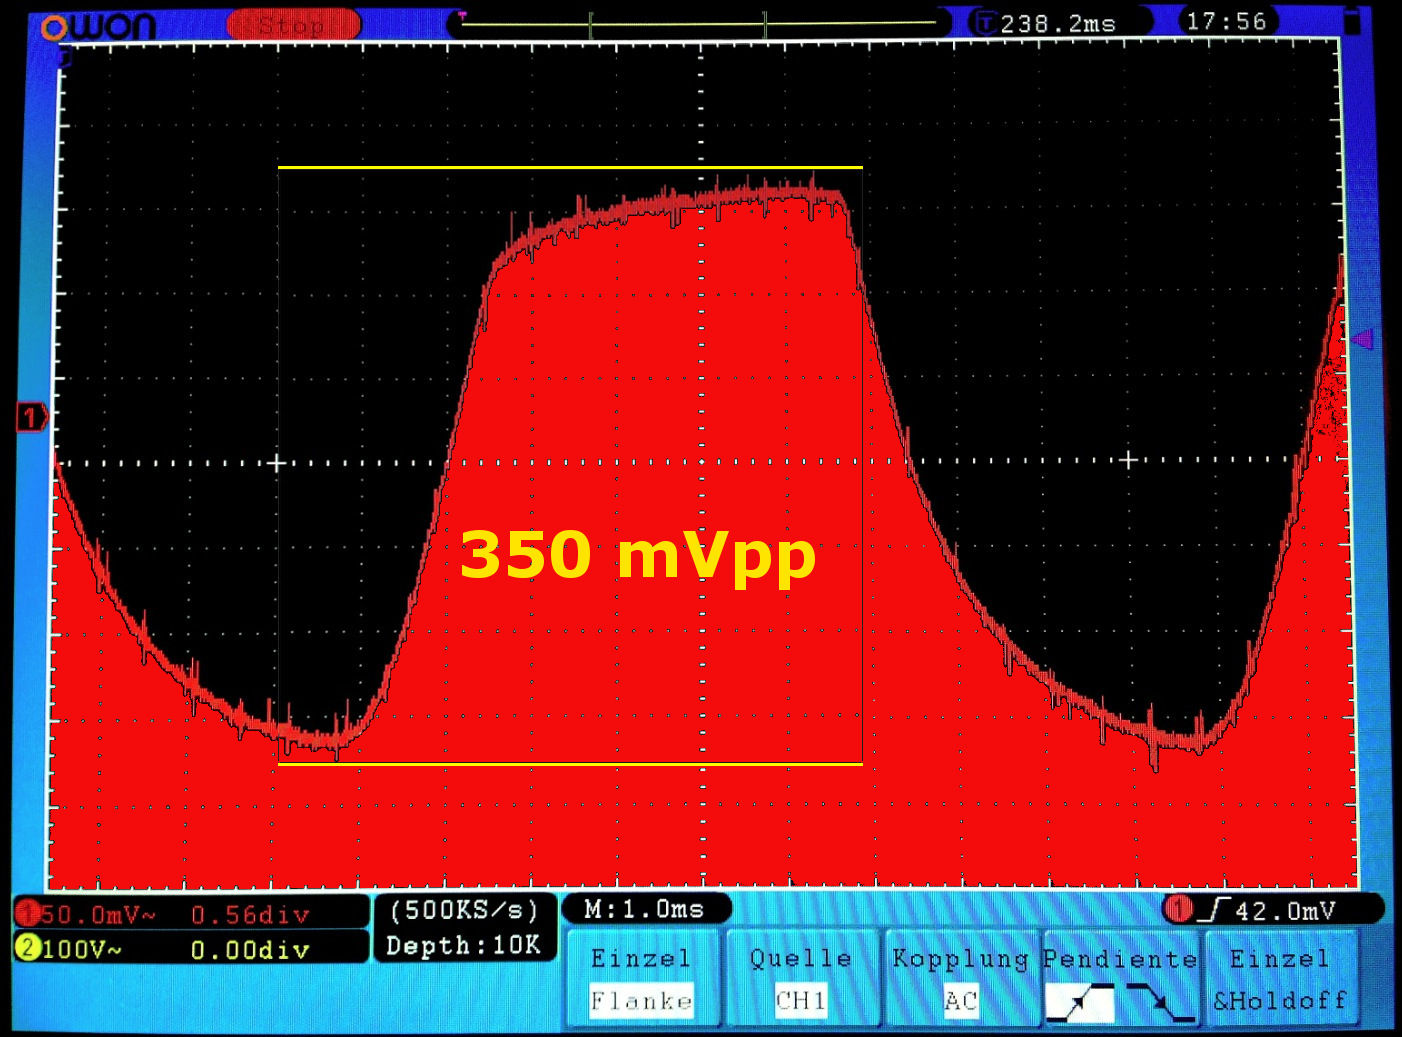
Task: Click the 42.0mV trigger level readout
Action: (1284, 911)
